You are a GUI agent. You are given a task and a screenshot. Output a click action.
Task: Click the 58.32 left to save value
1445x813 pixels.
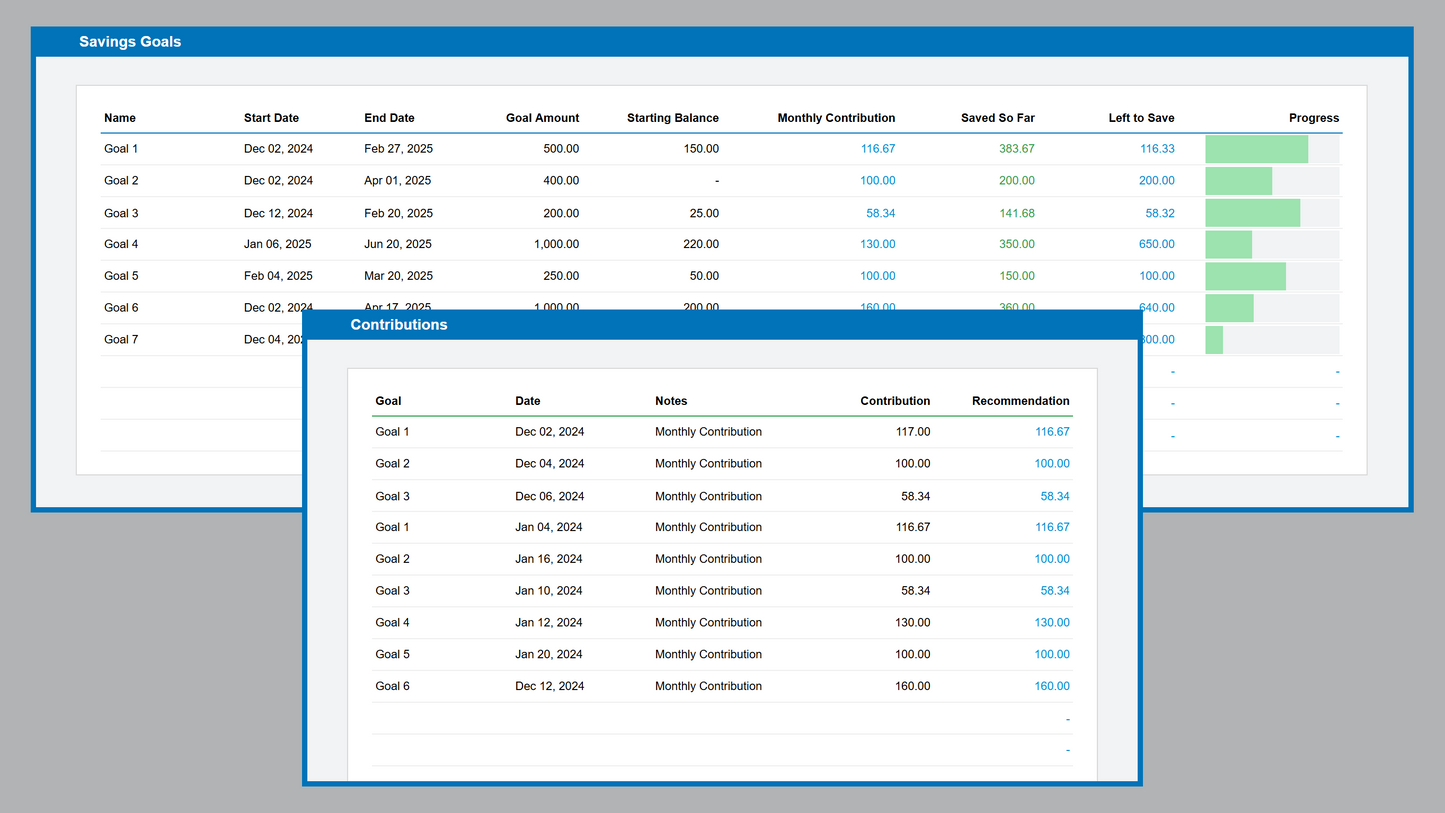coord(1160,213)
